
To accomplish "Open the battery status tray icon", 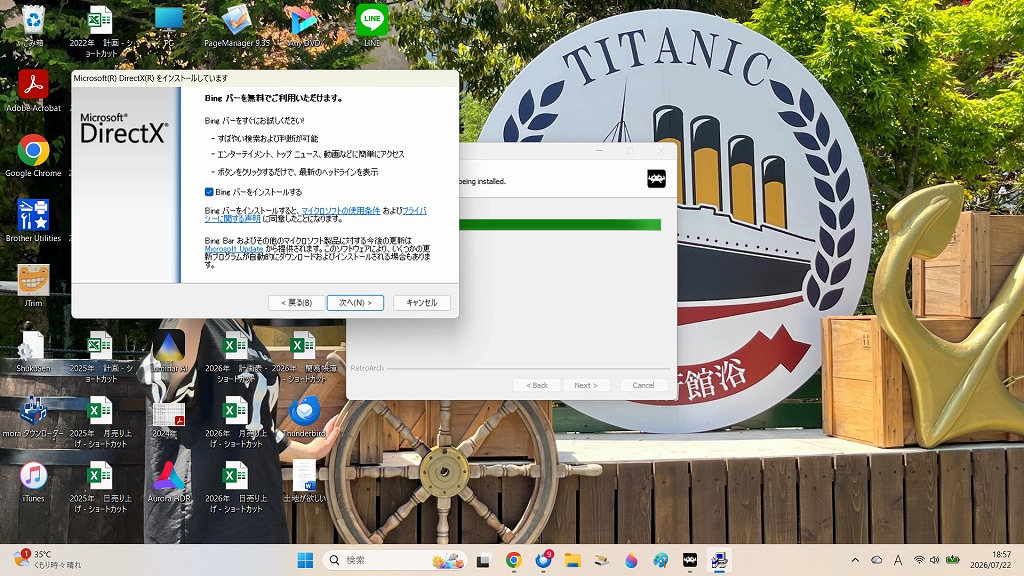I will [952, 560].
